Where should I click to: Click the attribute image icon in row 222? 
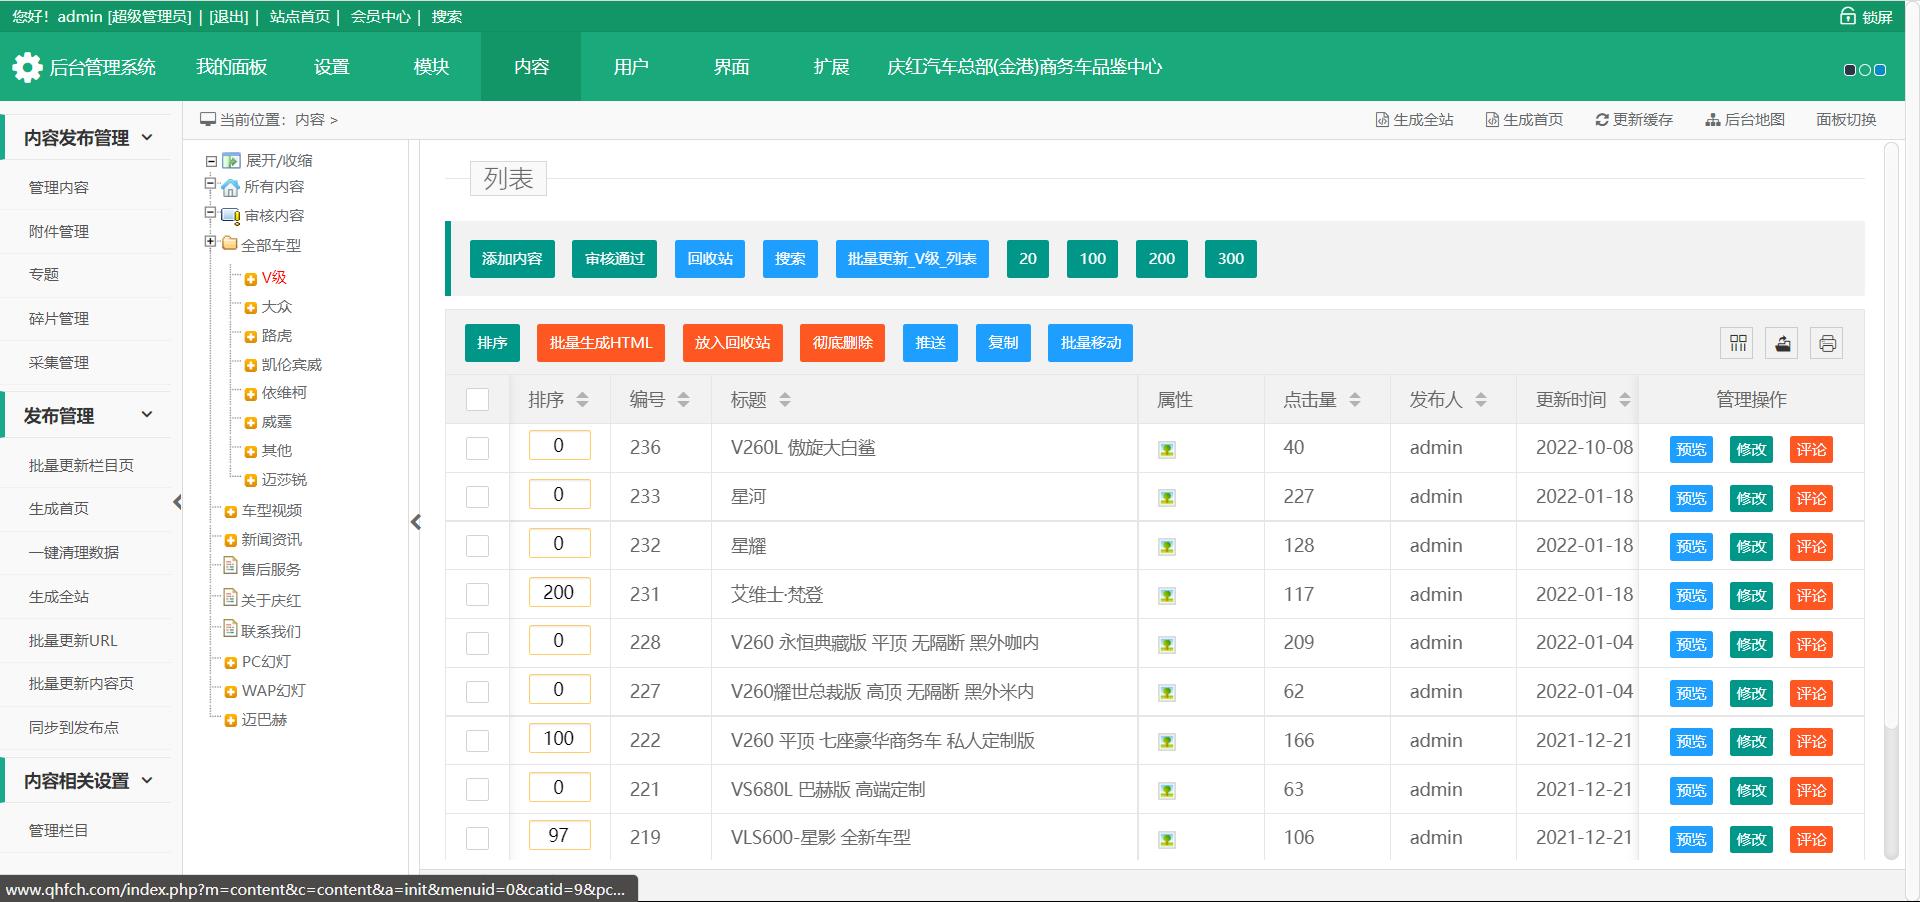click(1166, 742)
